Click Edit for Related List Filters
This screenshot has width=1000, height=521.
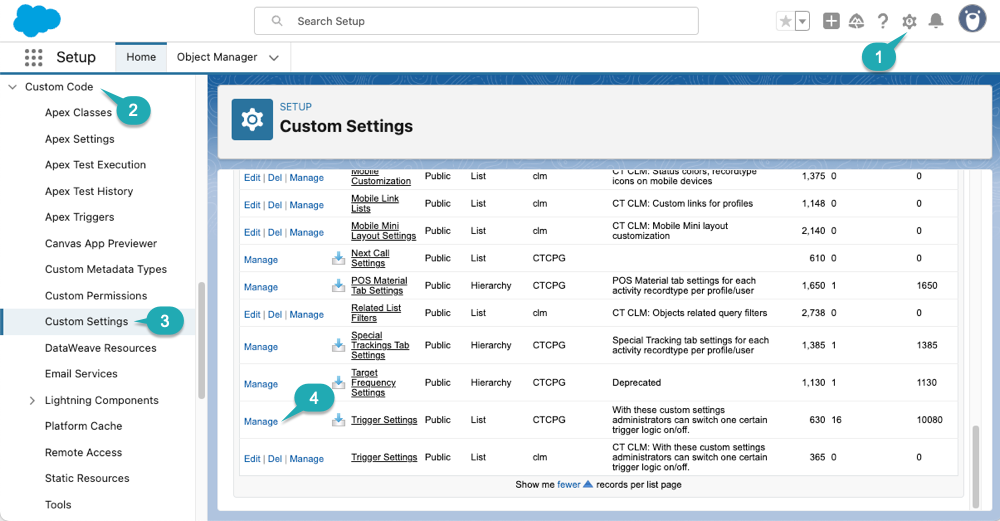[x=252, y=315]
